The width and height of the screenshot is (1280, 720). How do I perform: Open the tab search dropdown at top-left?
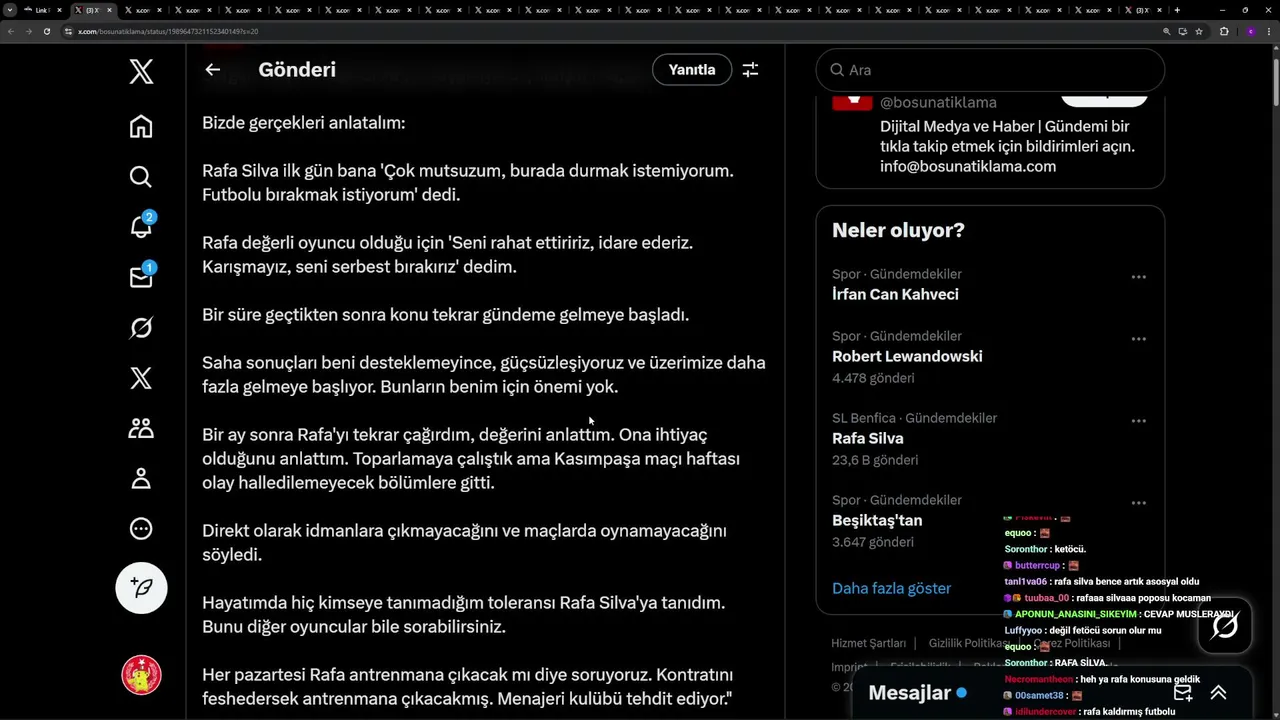click(10, 10)
